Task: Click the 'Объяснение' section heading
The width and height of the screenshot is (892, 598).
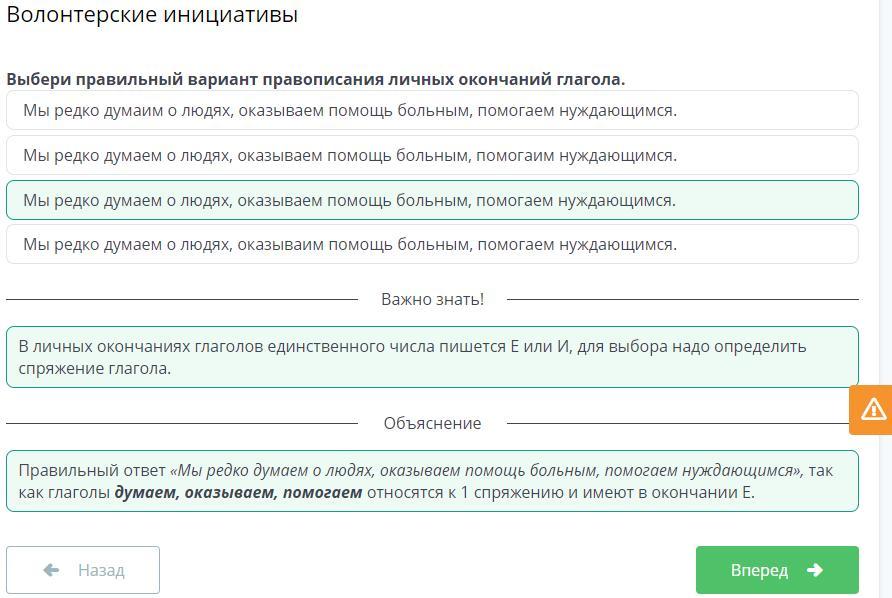Action: [x=432, y=423]
